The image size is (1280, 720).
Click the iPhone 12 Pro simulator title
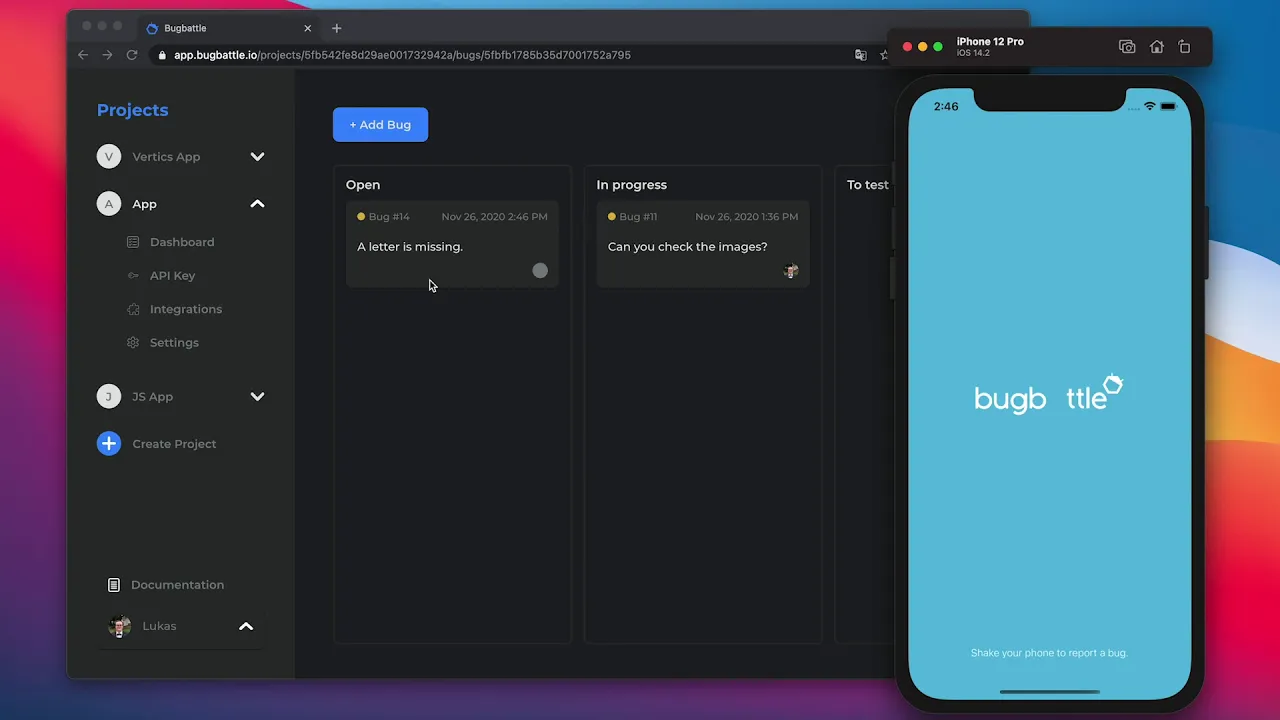point(990,42)
